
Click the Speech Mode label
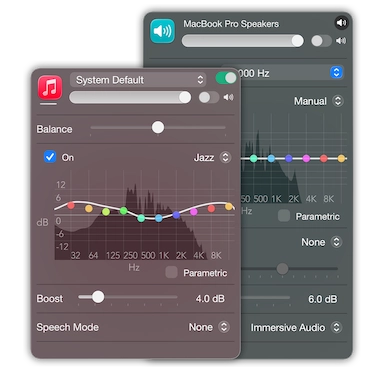point(68,327)
